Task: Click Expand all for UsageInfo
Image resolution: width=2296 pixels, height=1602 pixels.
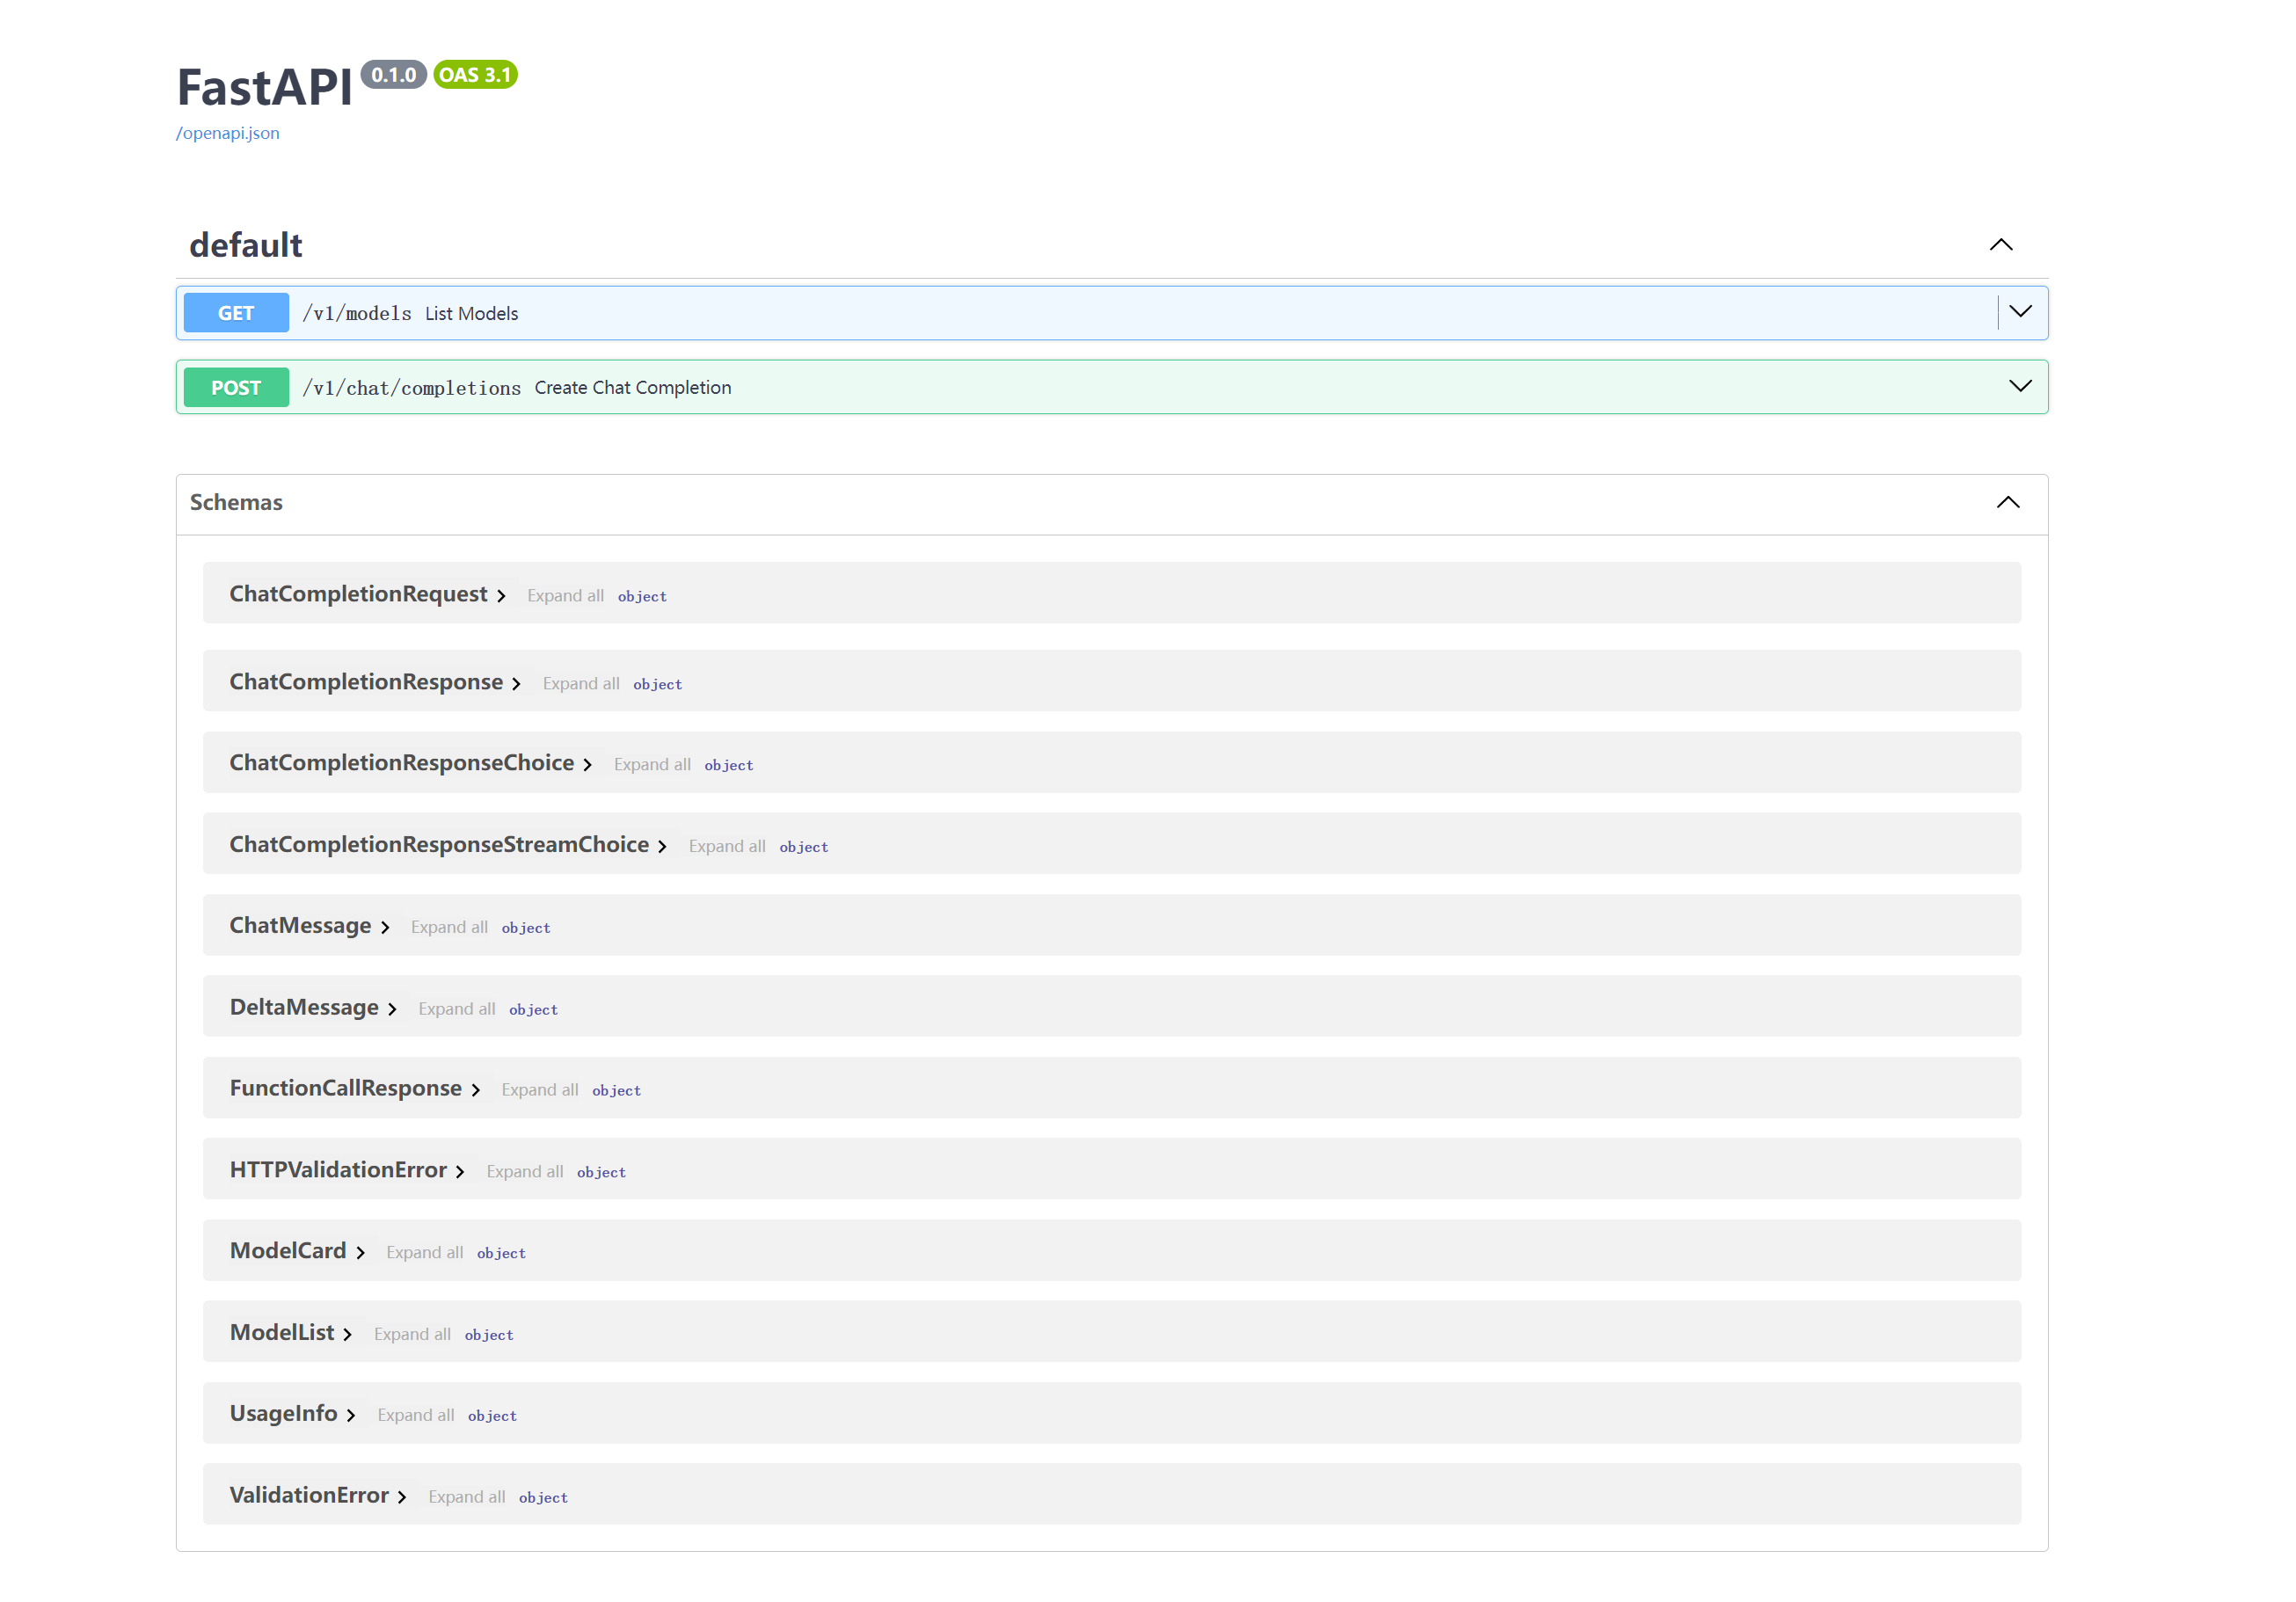Action: pos(416,1417)
